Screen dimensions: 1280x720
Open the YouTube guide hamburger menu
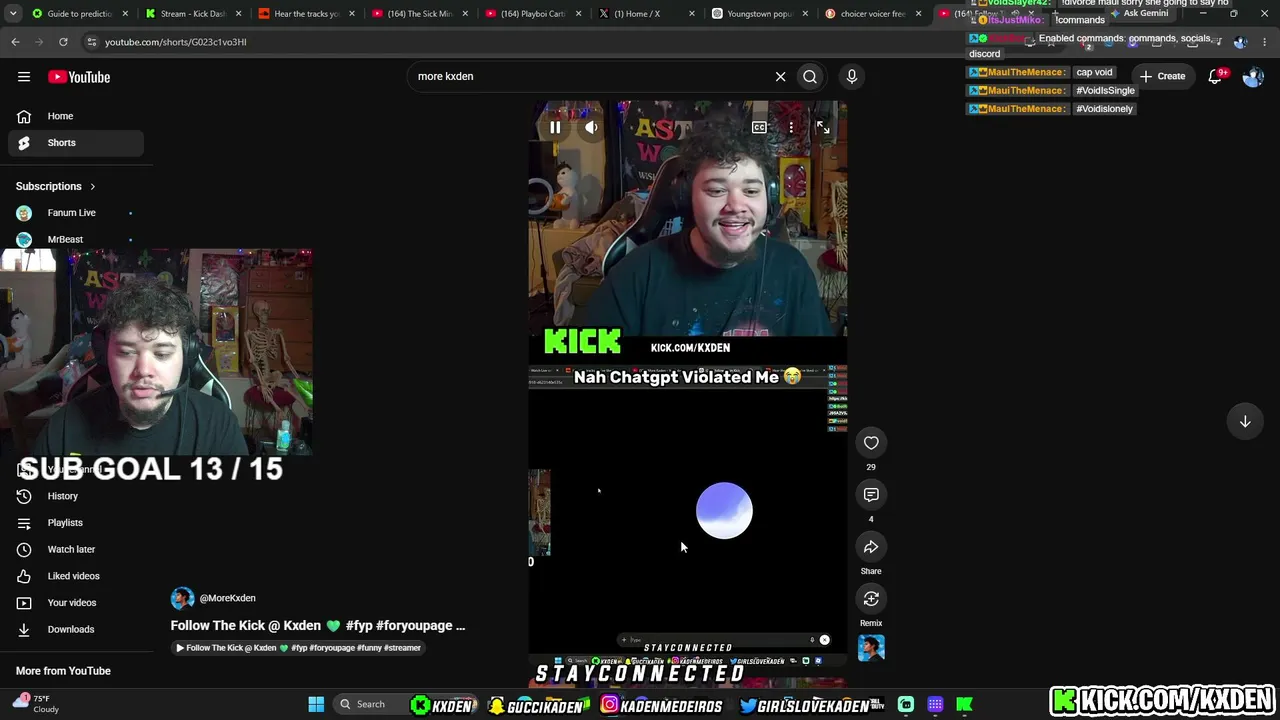pos(24,77)
